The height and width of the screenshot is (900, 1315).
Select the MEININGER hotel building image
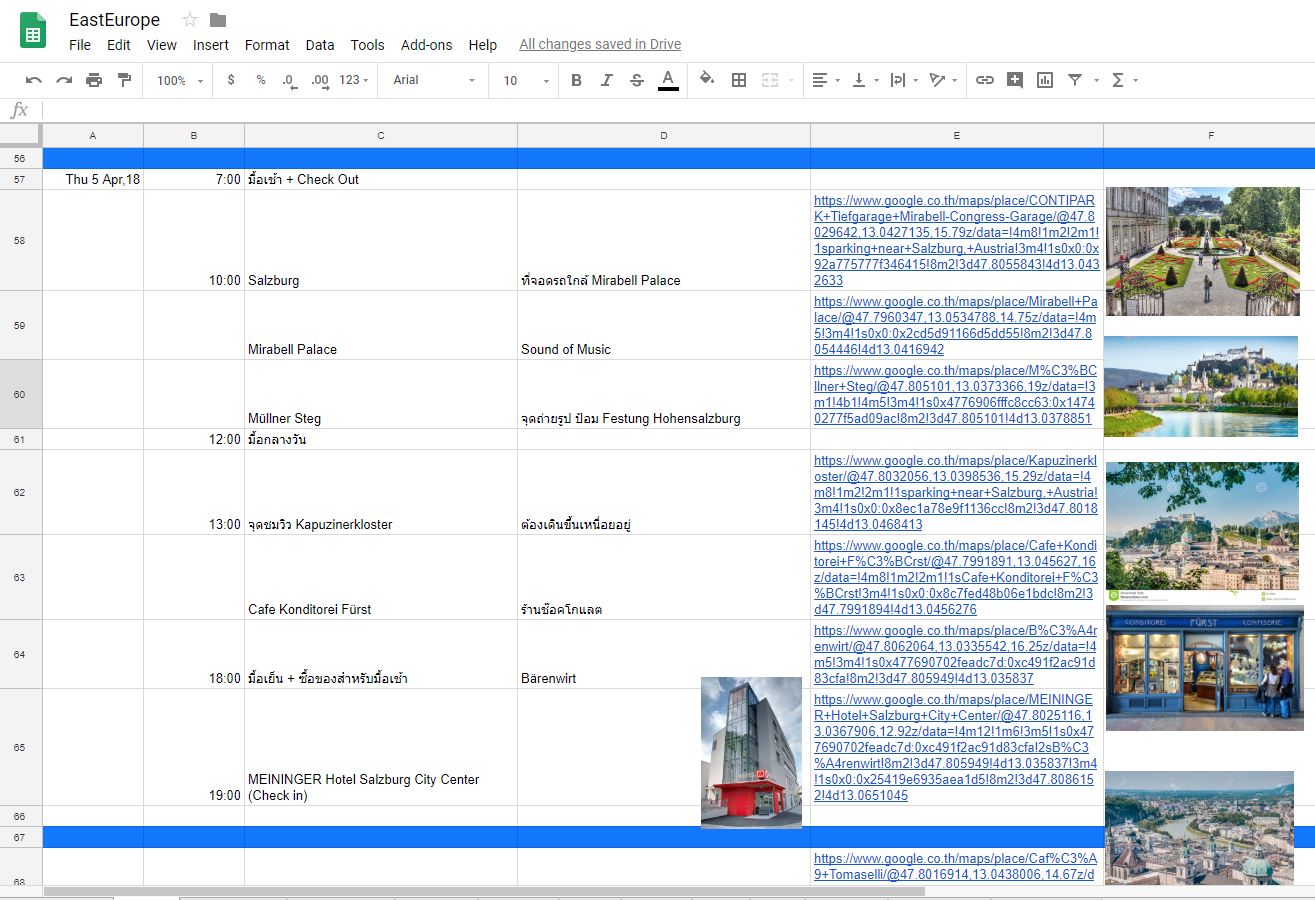point(751,753)
